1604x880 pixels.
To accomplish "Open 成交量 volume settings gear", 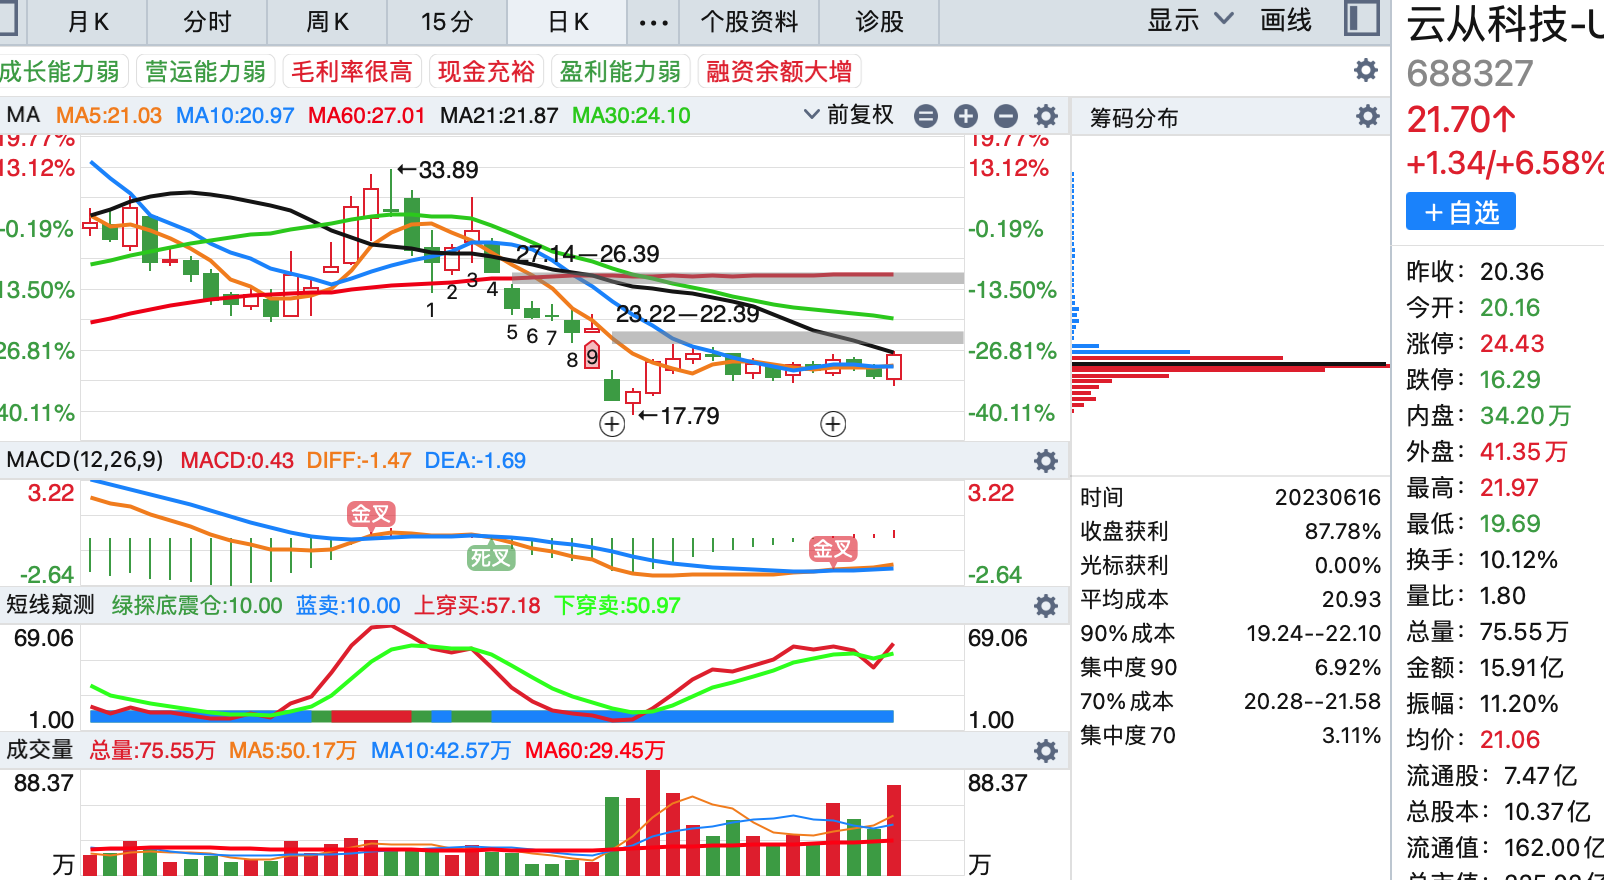I will pyautogui.click(x=1046, y=751).
